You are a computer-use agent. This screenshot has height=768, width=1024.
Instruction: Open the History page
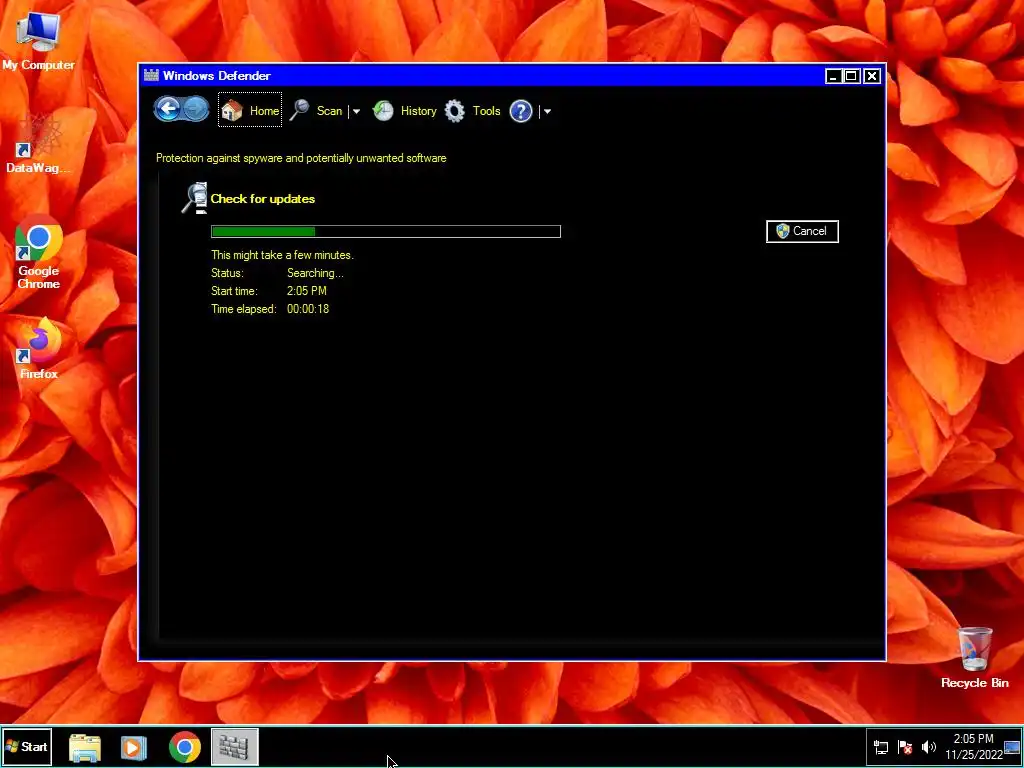click(405, 111)
